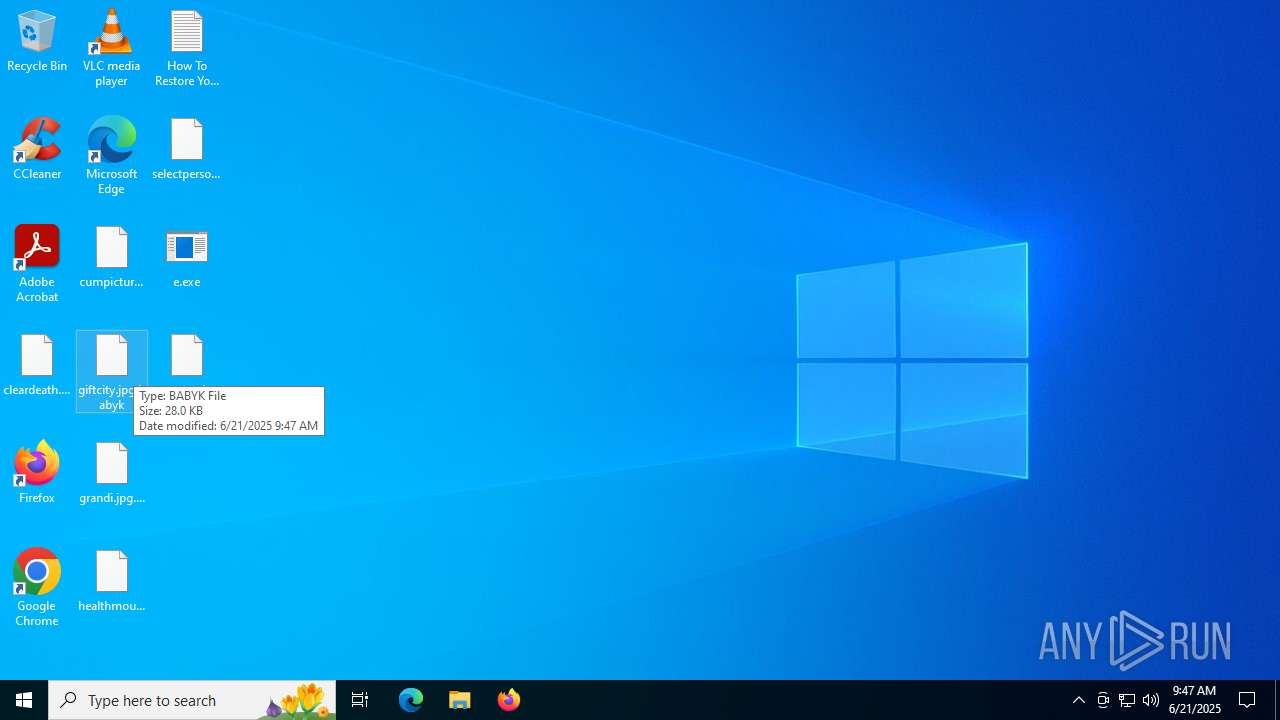Open the volume speaker tray icon

1151,700
